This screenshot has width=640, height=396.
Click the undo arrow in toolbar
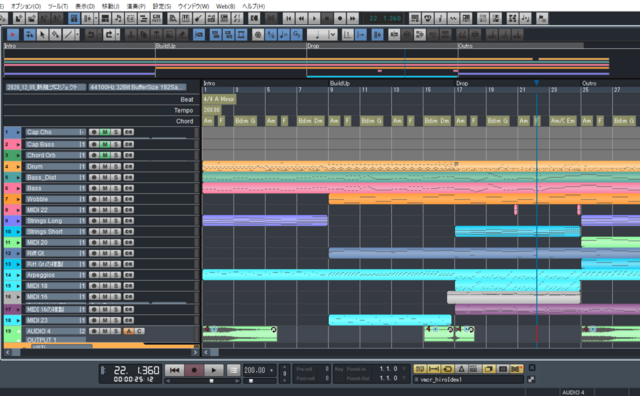pos(90,35)
